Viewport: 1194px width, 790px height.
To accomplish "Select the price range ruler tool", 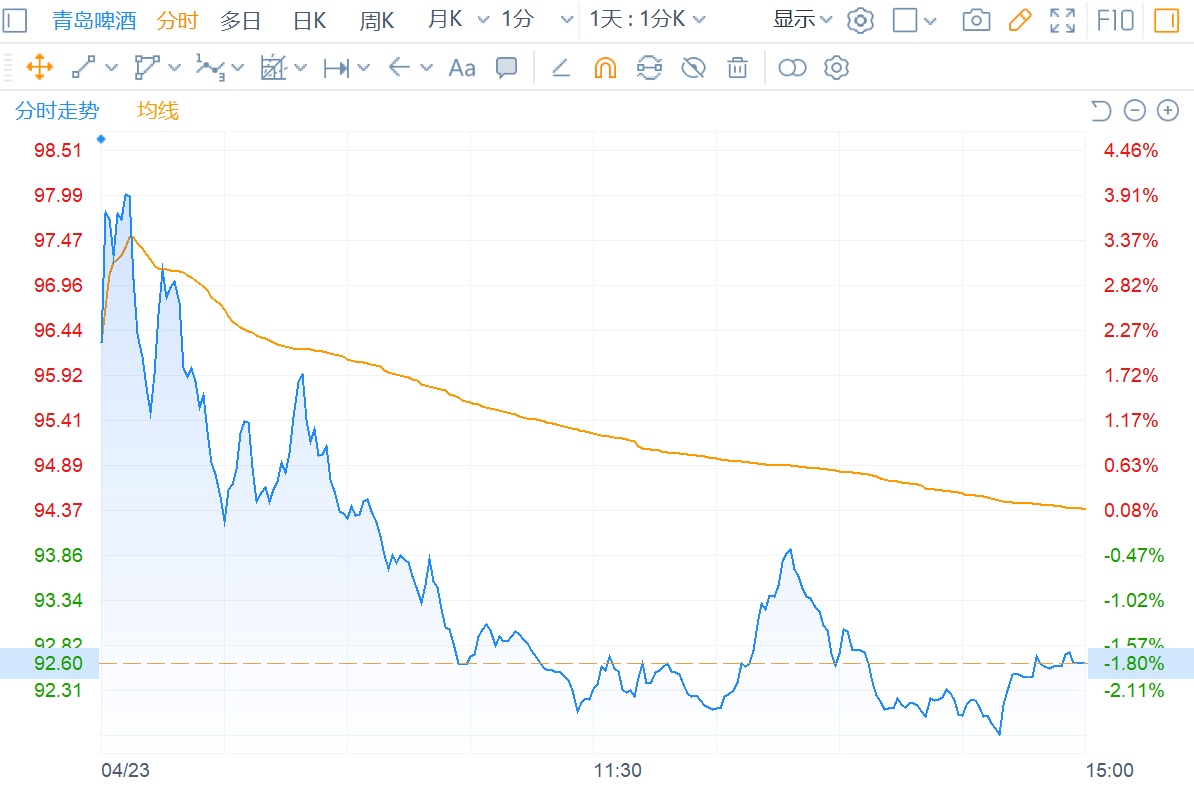I will 336,68.
